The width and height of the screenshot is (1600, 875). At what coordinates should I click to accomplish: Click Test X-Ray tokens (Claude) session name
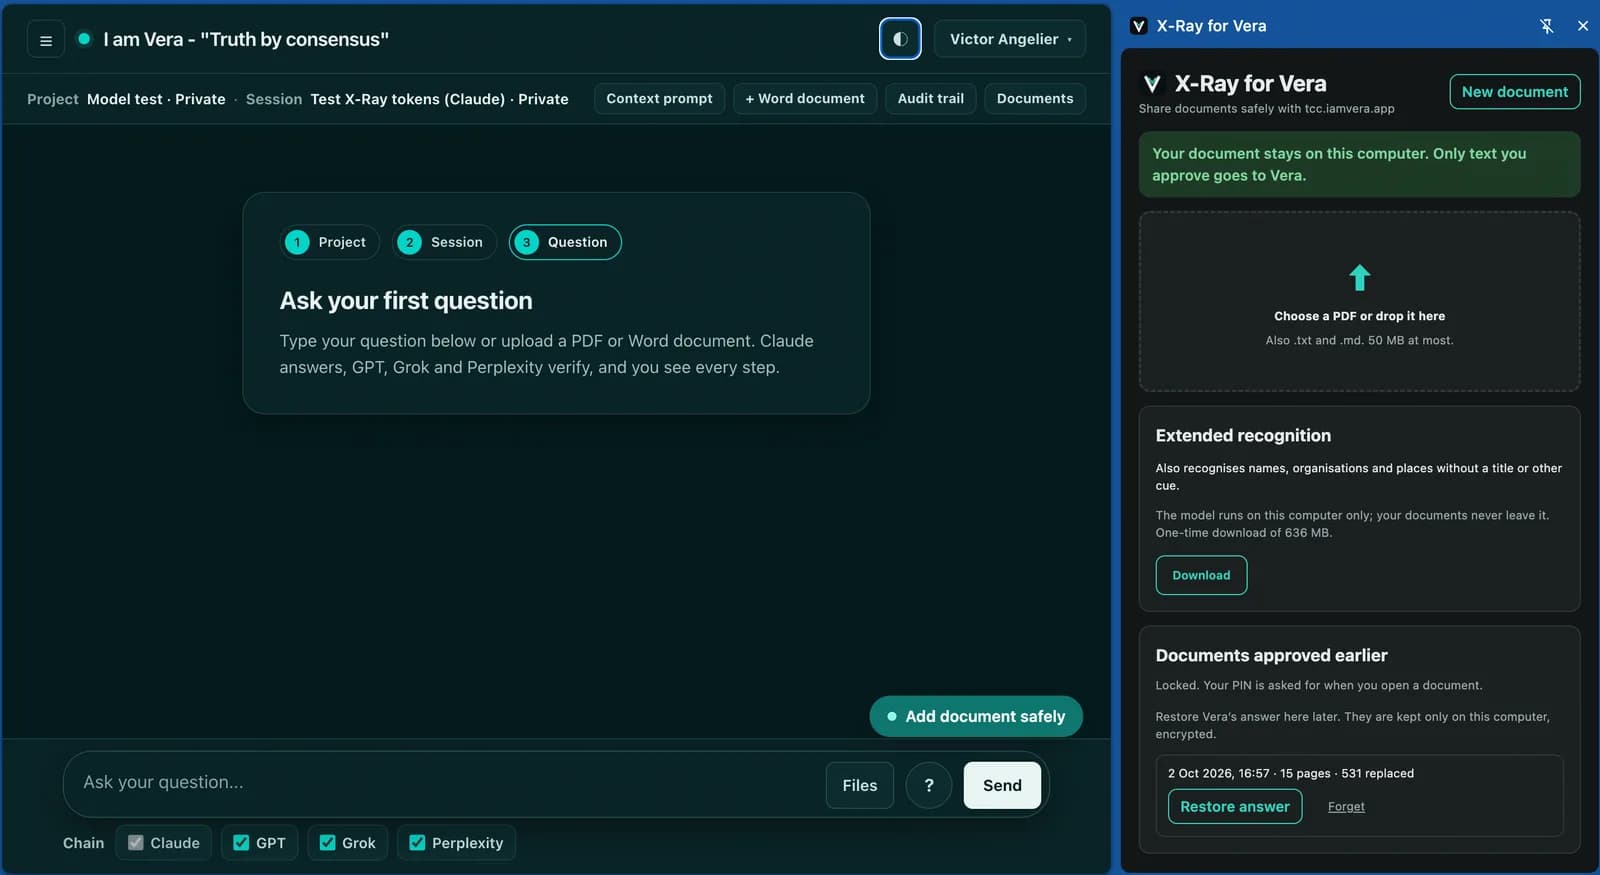coord(439,99)
